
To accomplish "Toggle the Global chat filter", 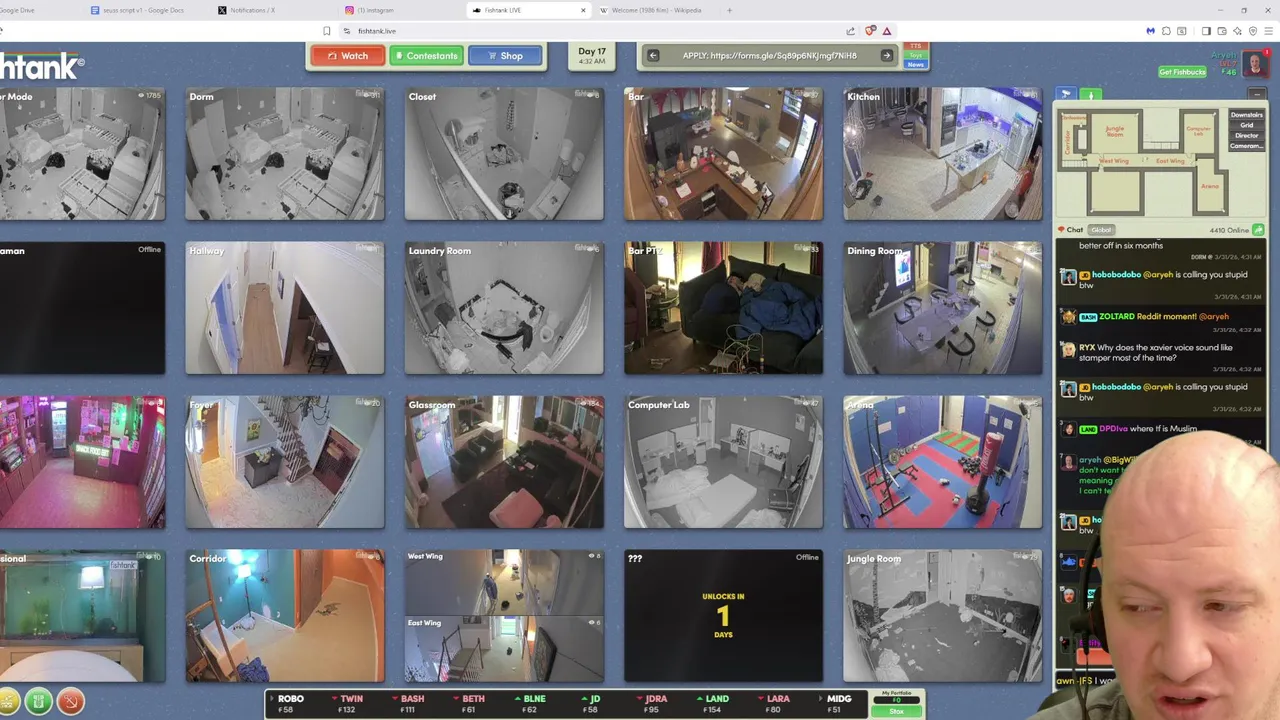I will [1100, 230].
